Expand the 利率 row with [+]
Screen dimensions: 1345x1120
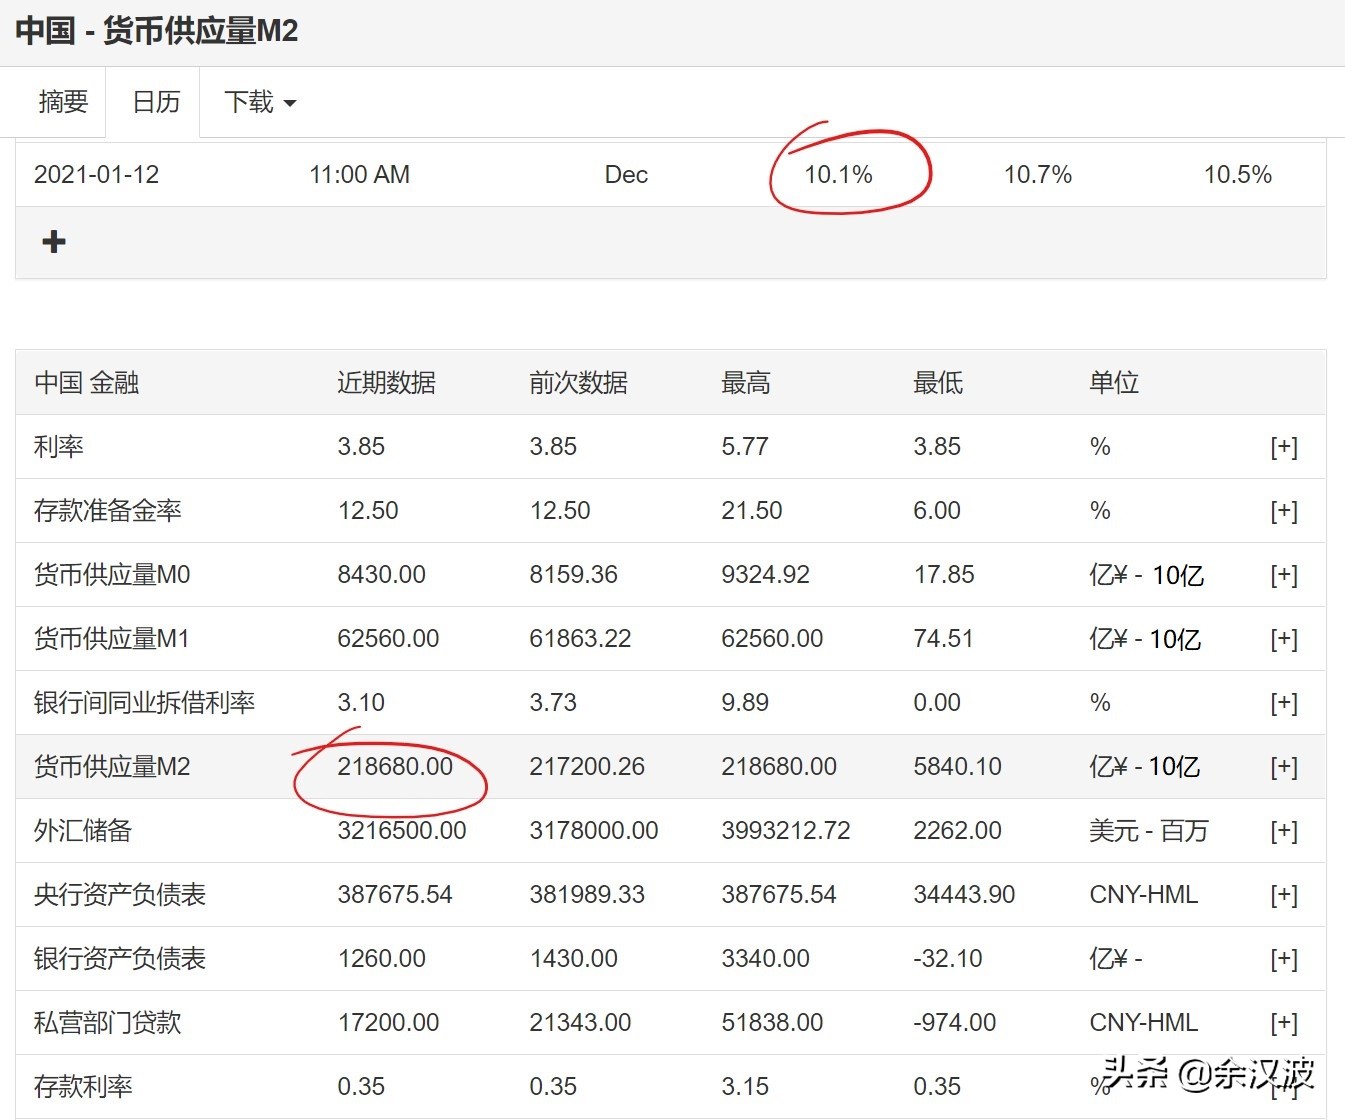pos(1283,447)
